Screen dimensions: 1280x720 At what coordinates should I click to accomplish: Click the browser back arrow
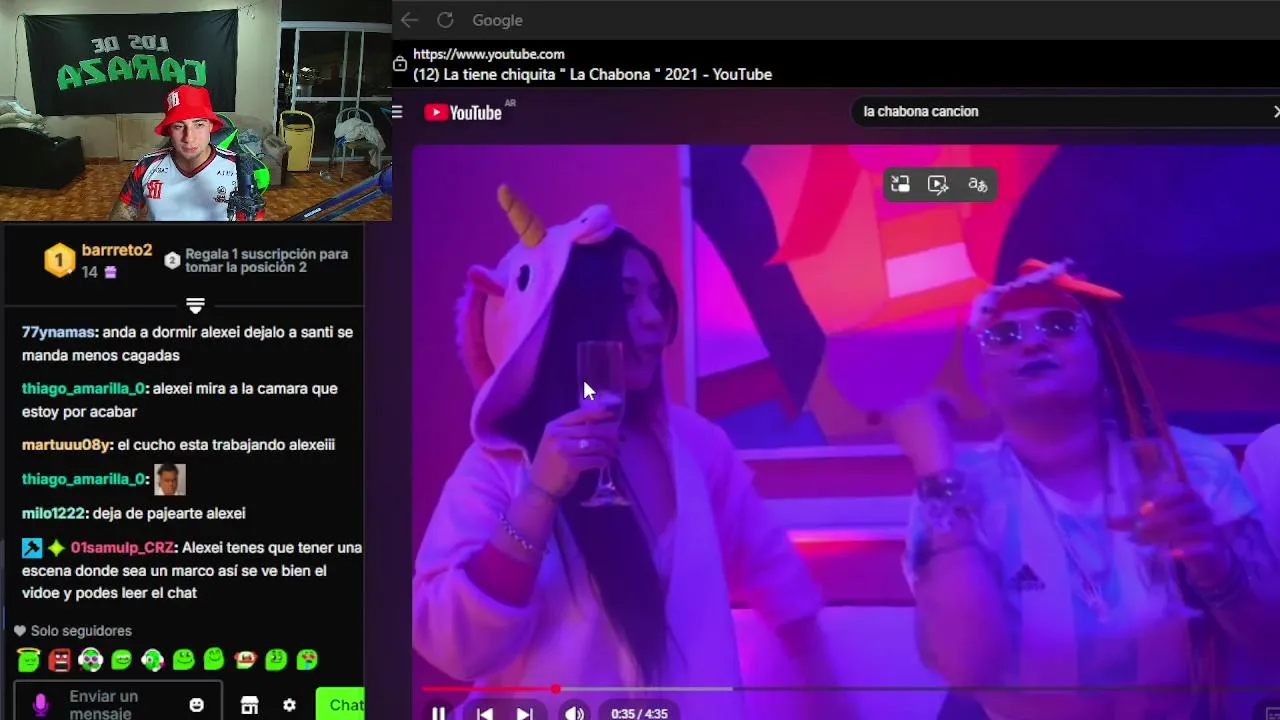tap(408, 20)
